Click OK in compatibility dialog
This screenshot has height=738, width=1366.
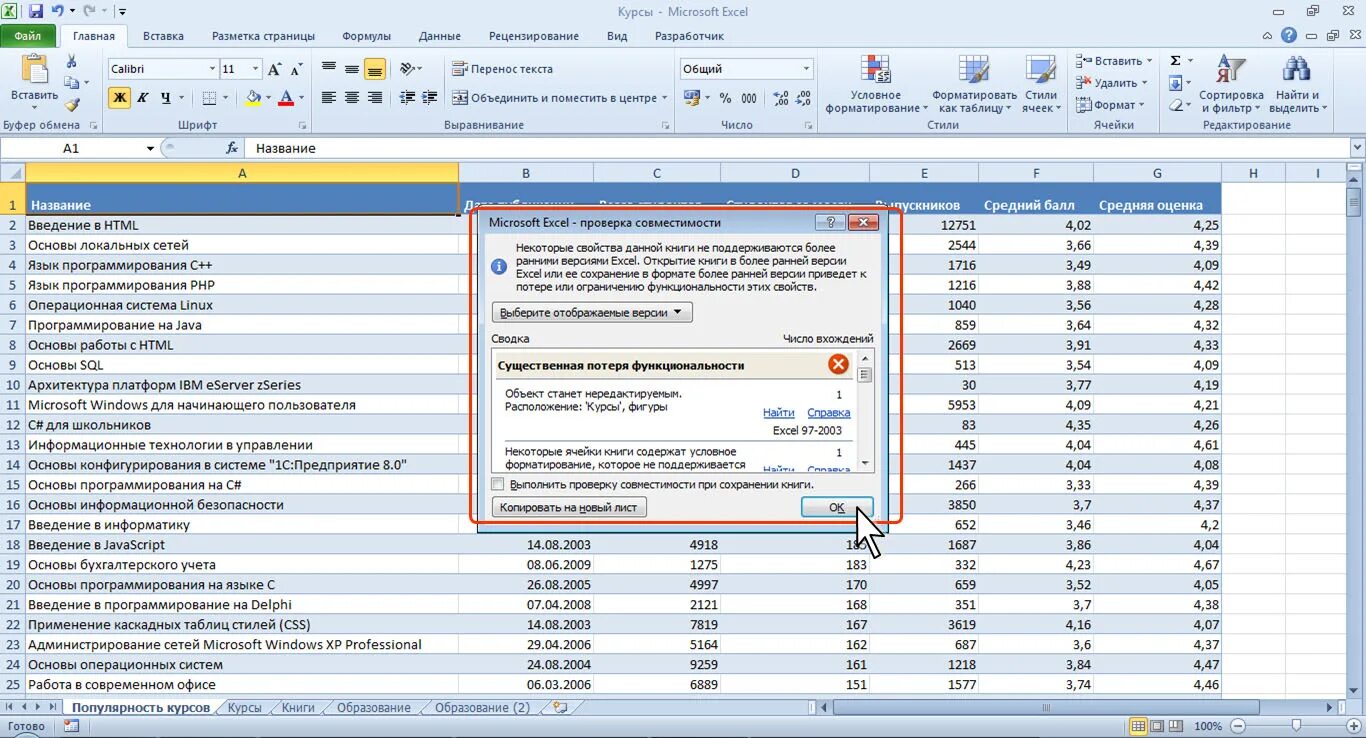(837, 507)
